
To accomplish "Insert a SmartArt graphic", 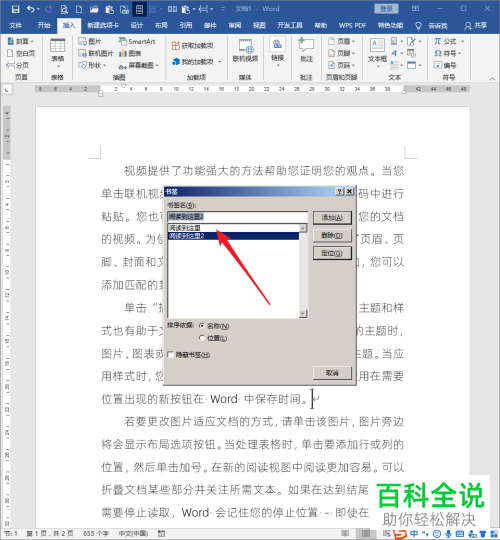I will tap(137, 41).
